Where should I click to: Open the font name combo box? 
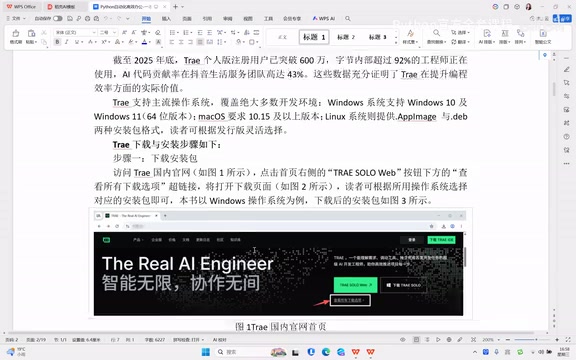(x=76, y=33)
